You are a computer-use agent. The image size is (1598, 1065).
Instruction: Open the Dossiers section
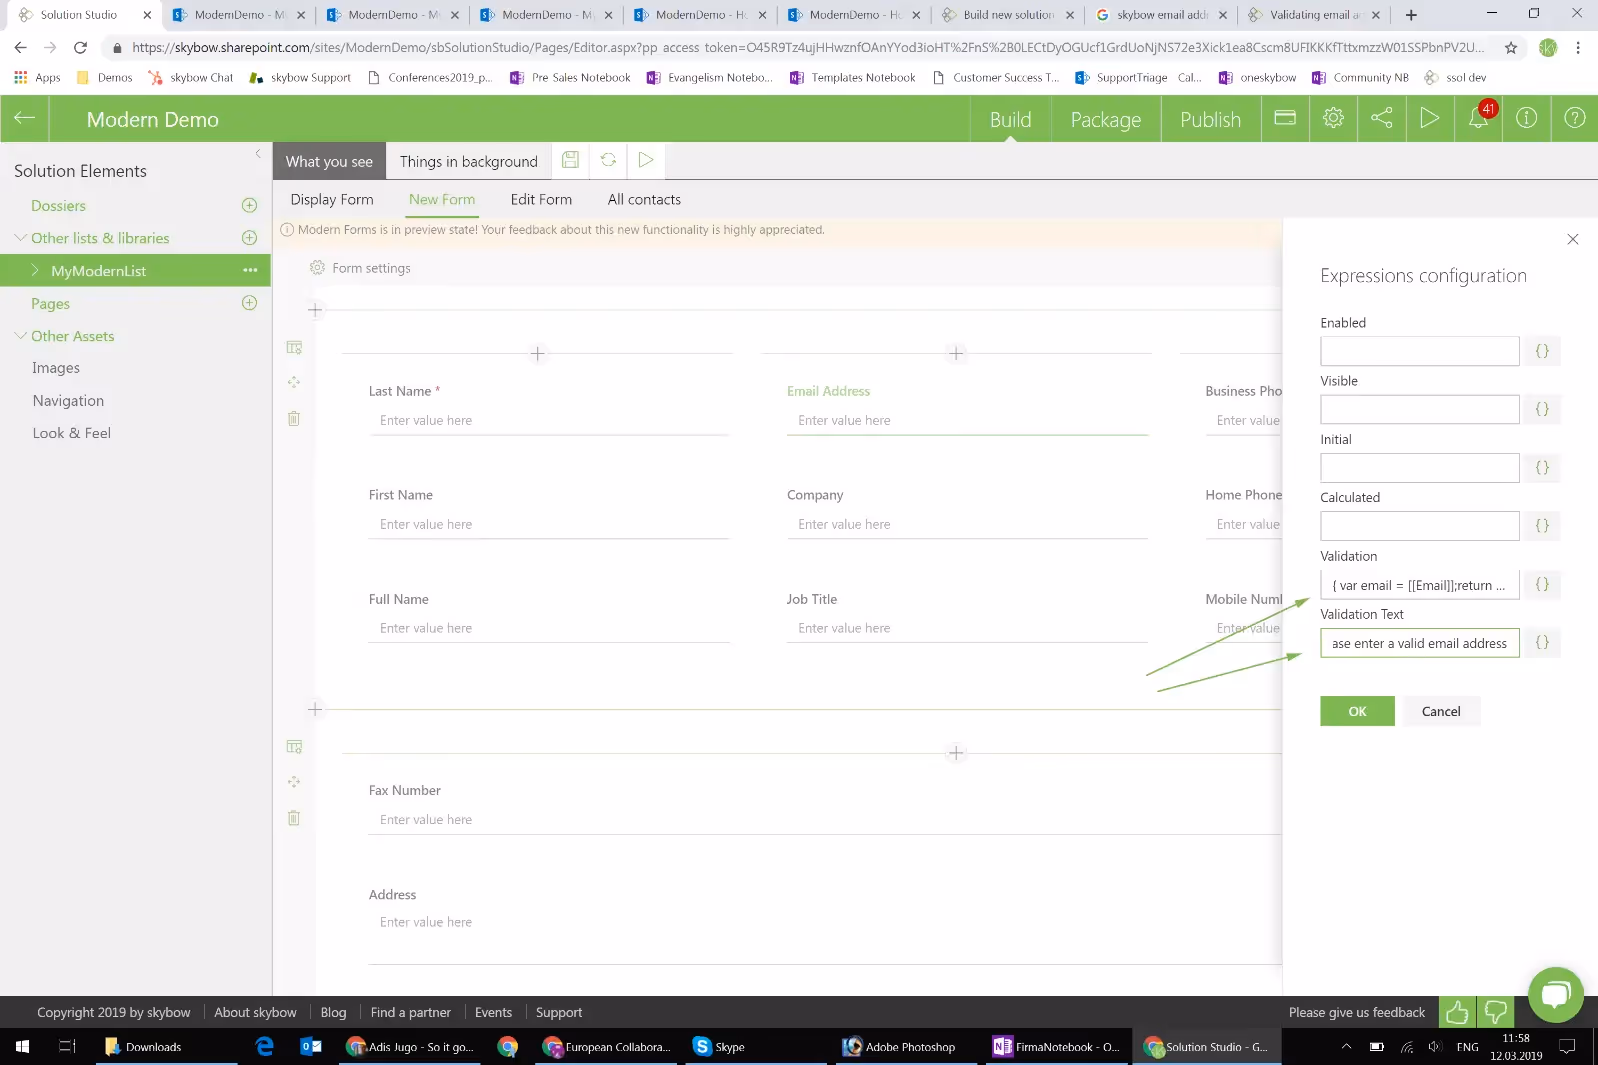pos(58,205)
